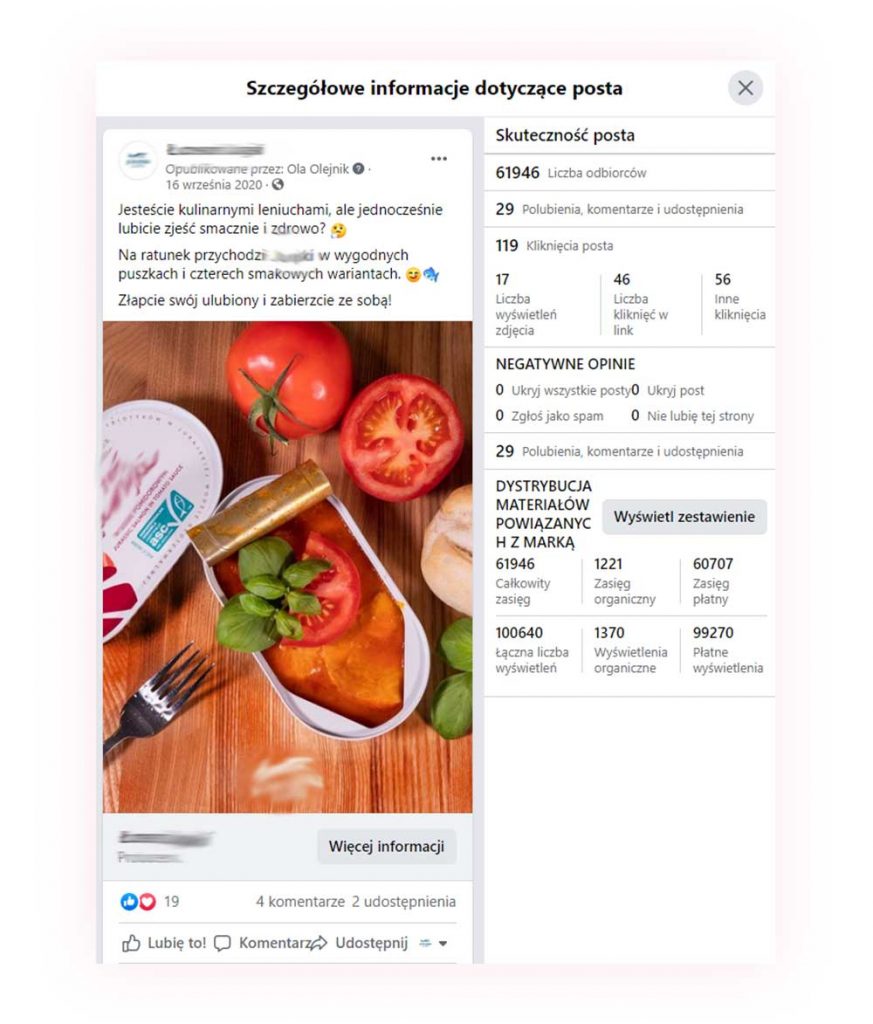Viewport: 873px width, 1024px height.
Task: Open the 4 komentarze link
Action: [x=300, y=902]
